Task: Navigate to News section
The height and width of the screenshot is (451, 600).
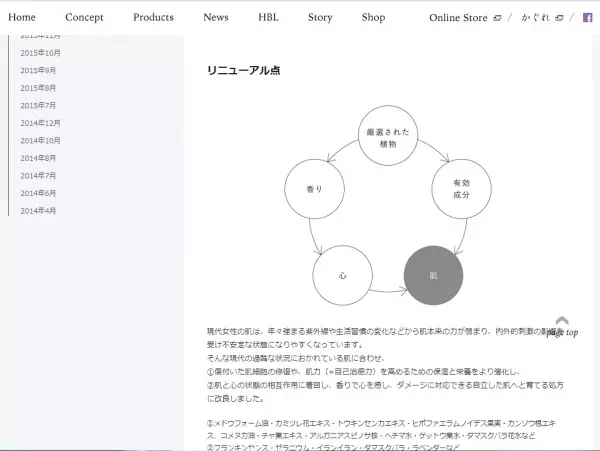Action: tap(216, 17)
